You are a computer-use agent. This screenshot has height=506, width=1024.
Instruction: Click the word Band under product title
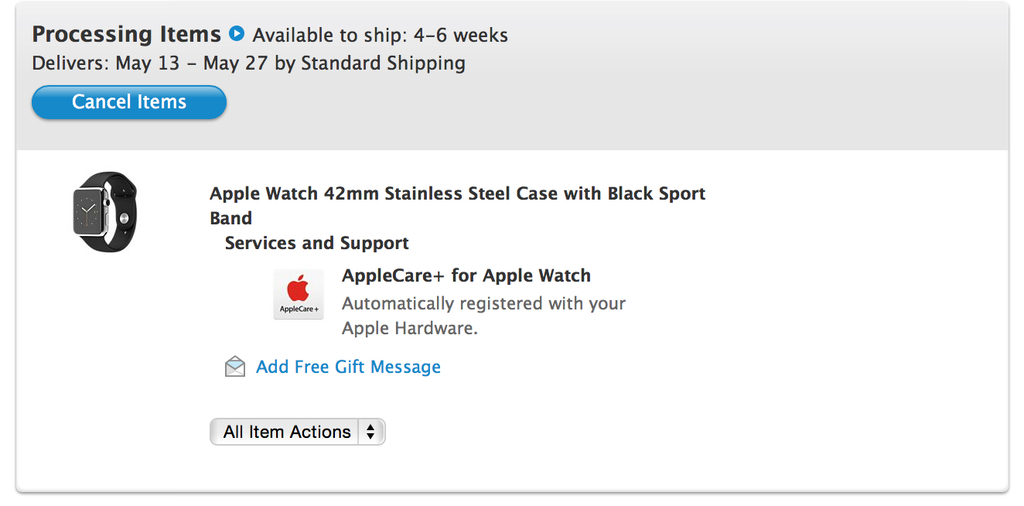231,218
